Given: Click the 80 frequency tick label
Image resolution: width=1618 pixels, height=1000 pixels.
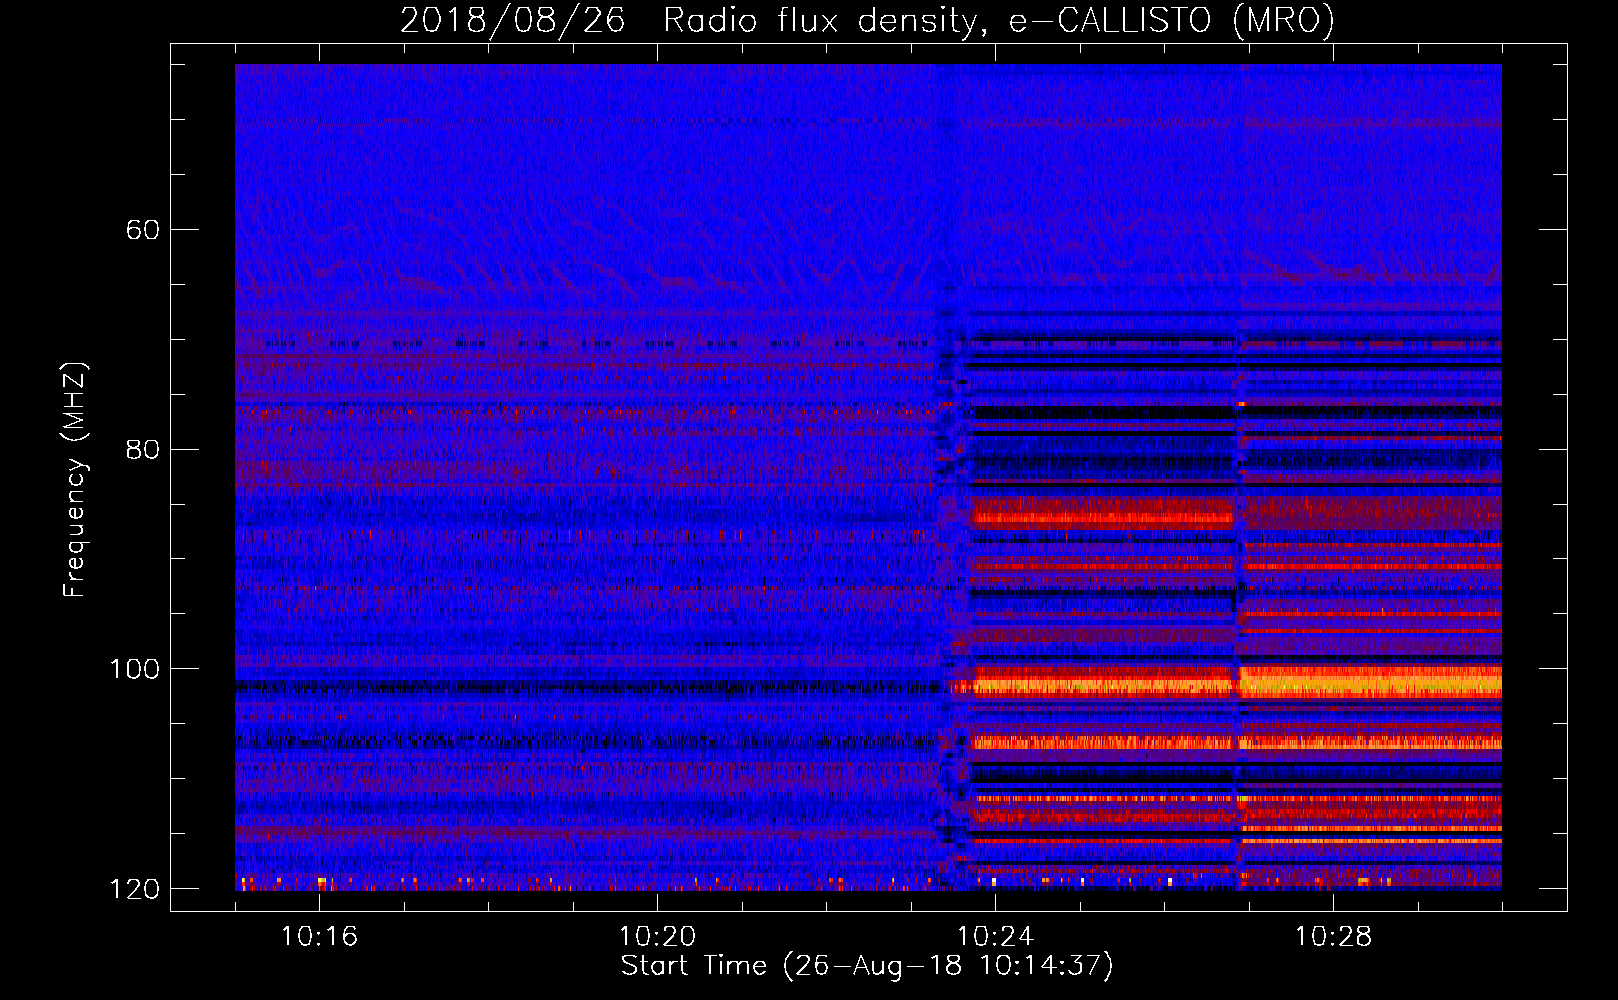Looking at the screenshot, I should (143, 449).
